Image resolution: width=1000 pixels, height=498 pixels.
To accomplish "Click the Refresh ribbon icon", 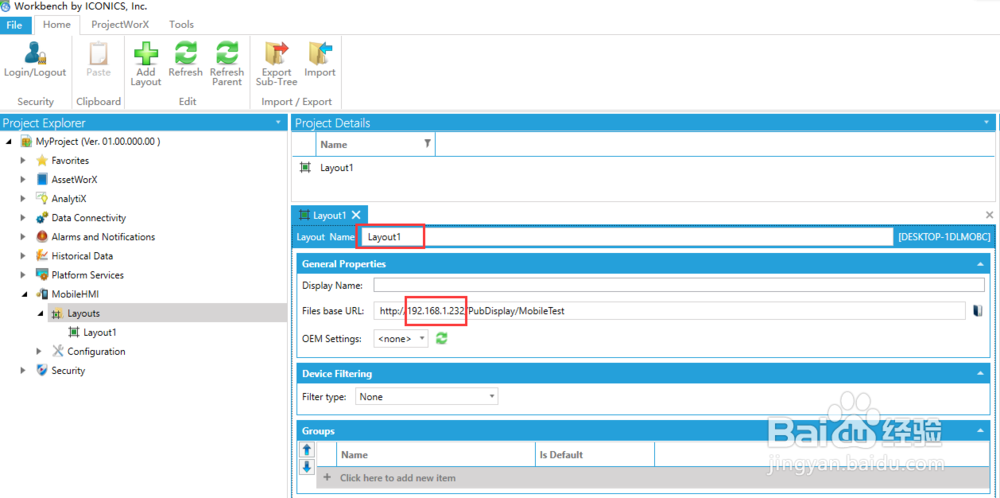I will tap(186, 53).
